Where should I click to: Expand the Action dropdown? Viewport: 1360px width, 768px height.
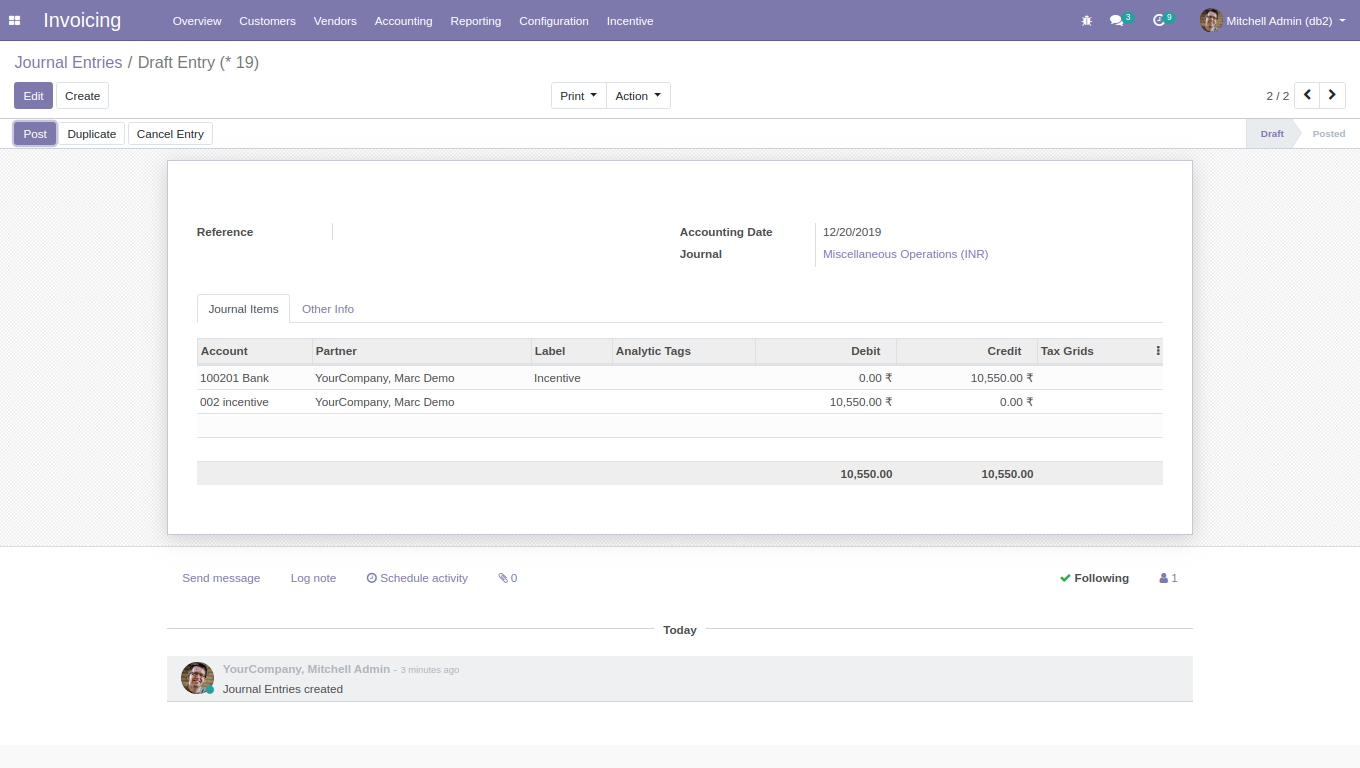pos(638,96)
